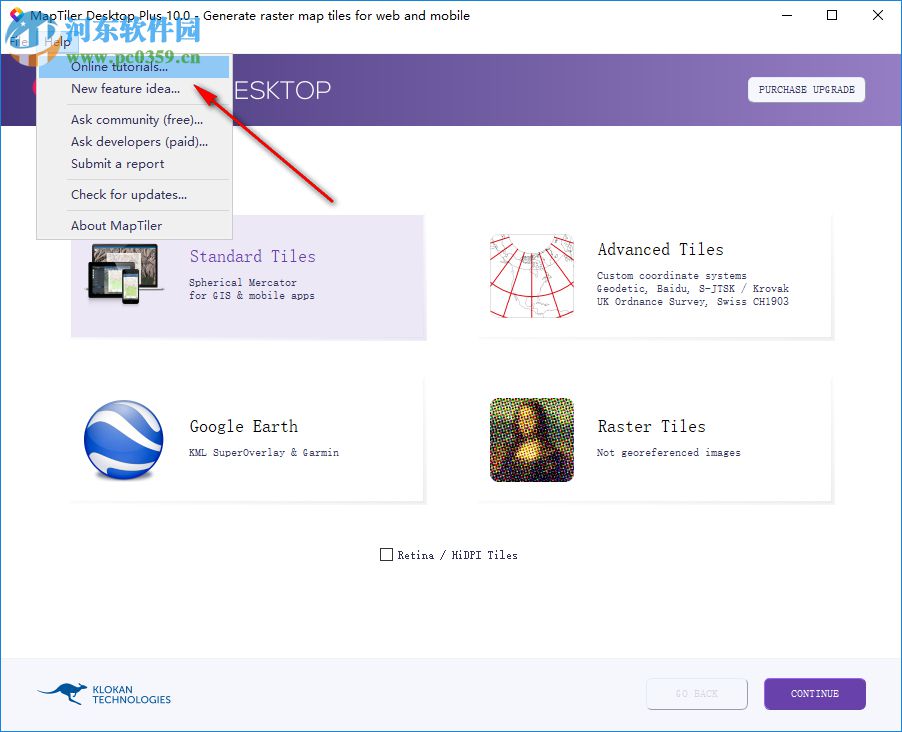Open the Online tutorials menu entry
The image size is (902, 732).
(x=134, y=67)
